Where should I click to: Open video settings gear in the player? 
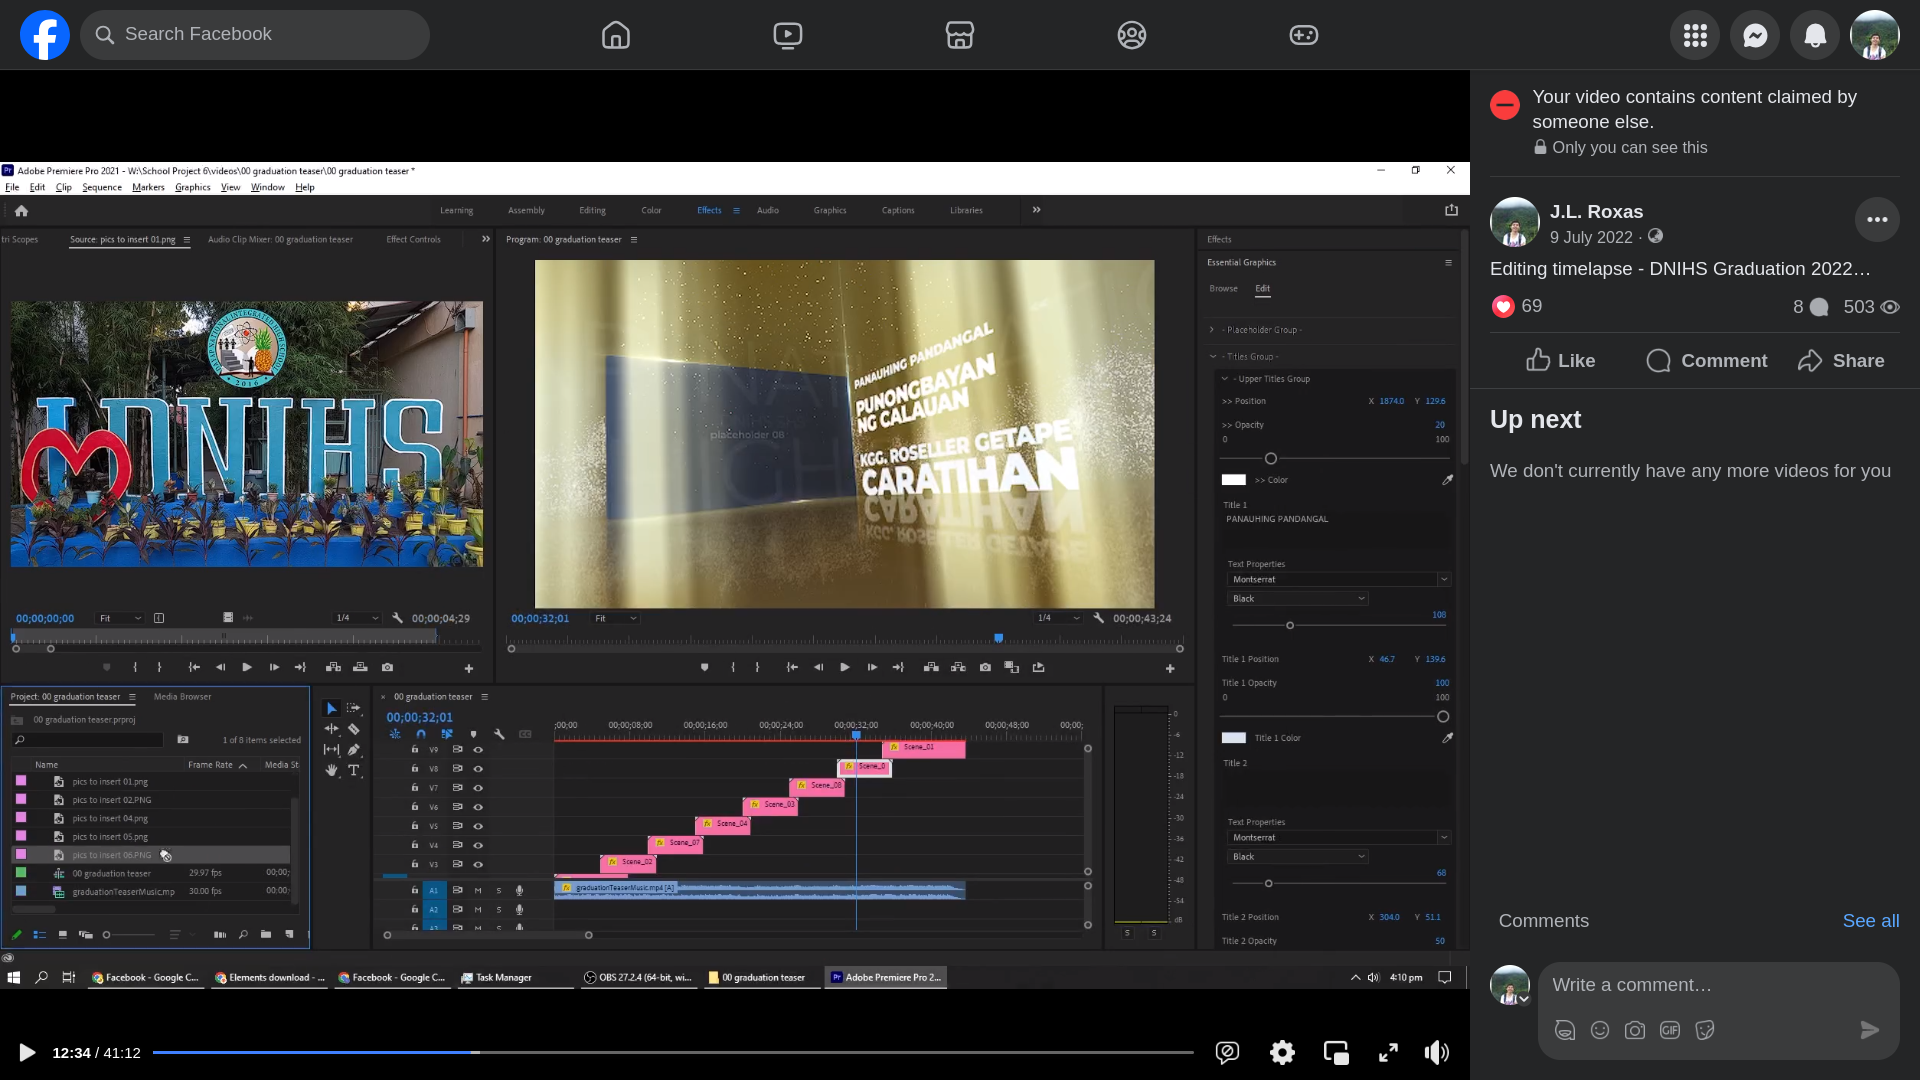tap(1282, 1052)
